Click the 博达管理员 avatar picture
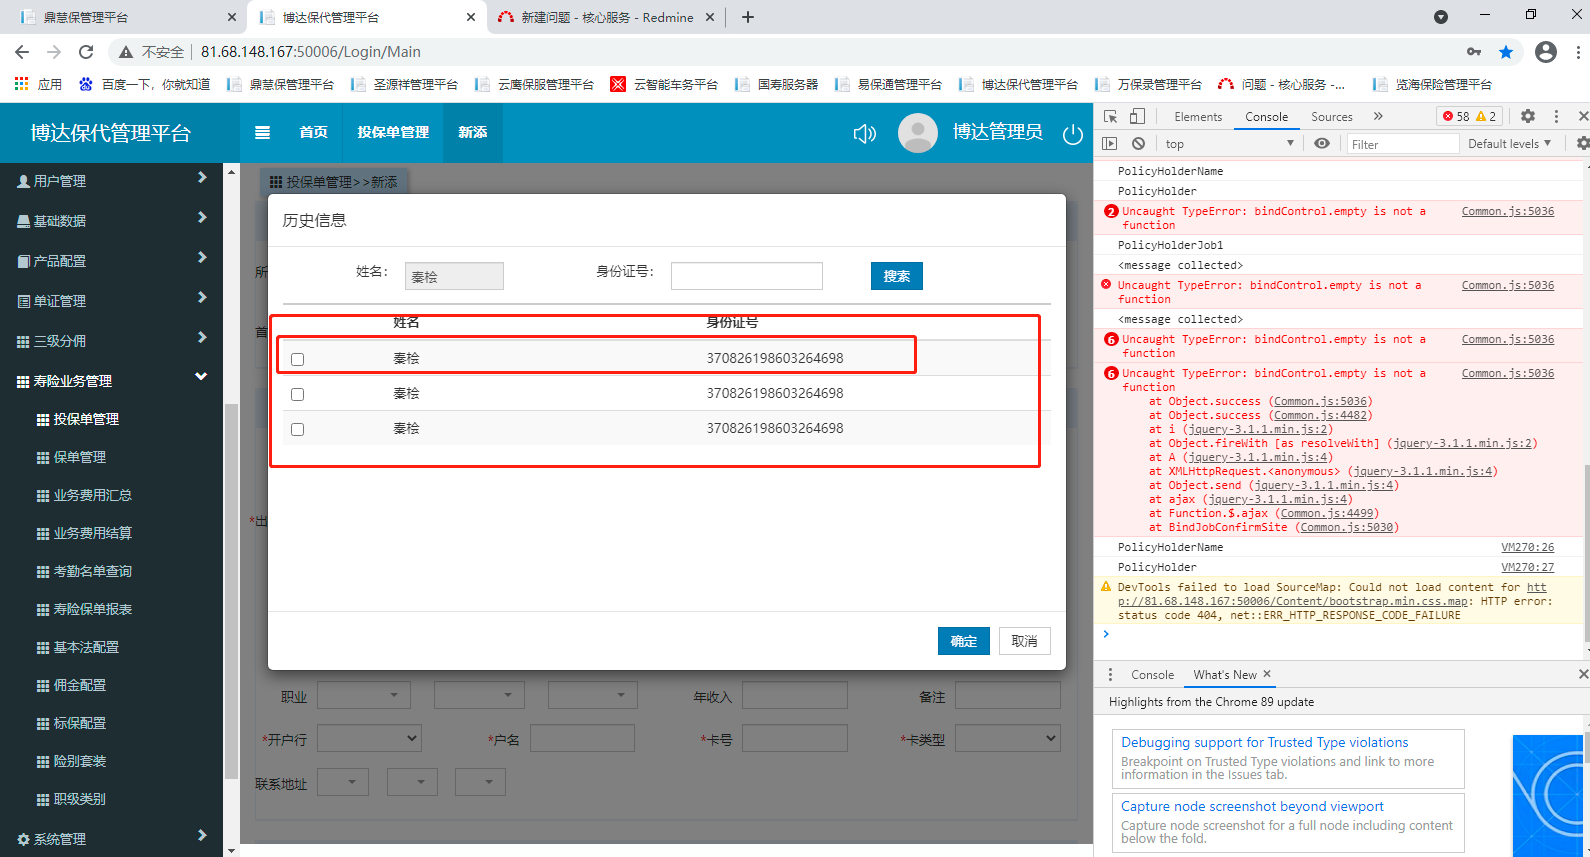 pos(918,133)
